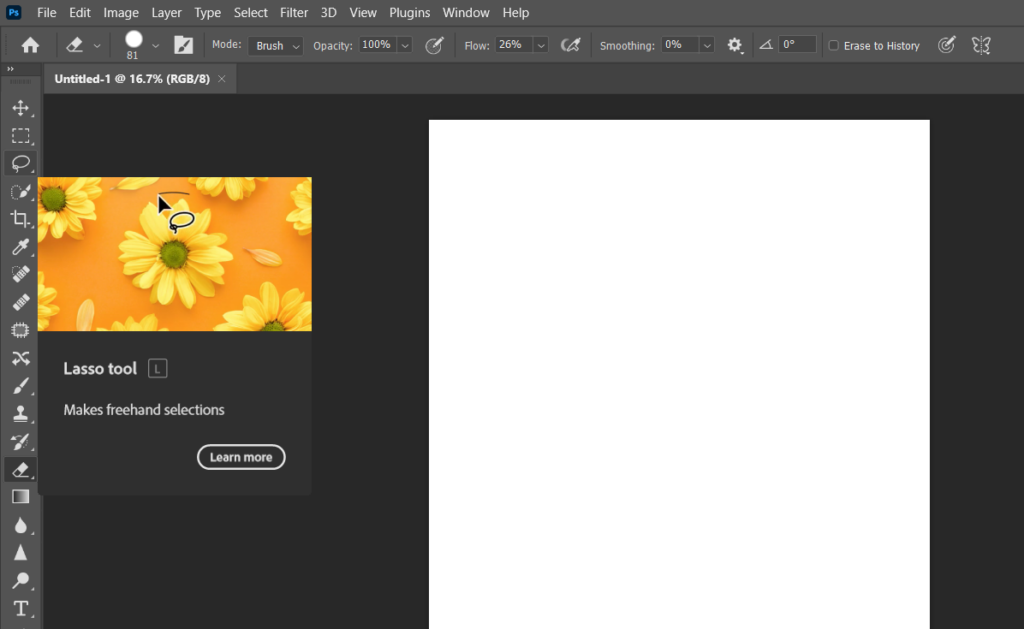Open the Image menu

(x=121, y=12)
